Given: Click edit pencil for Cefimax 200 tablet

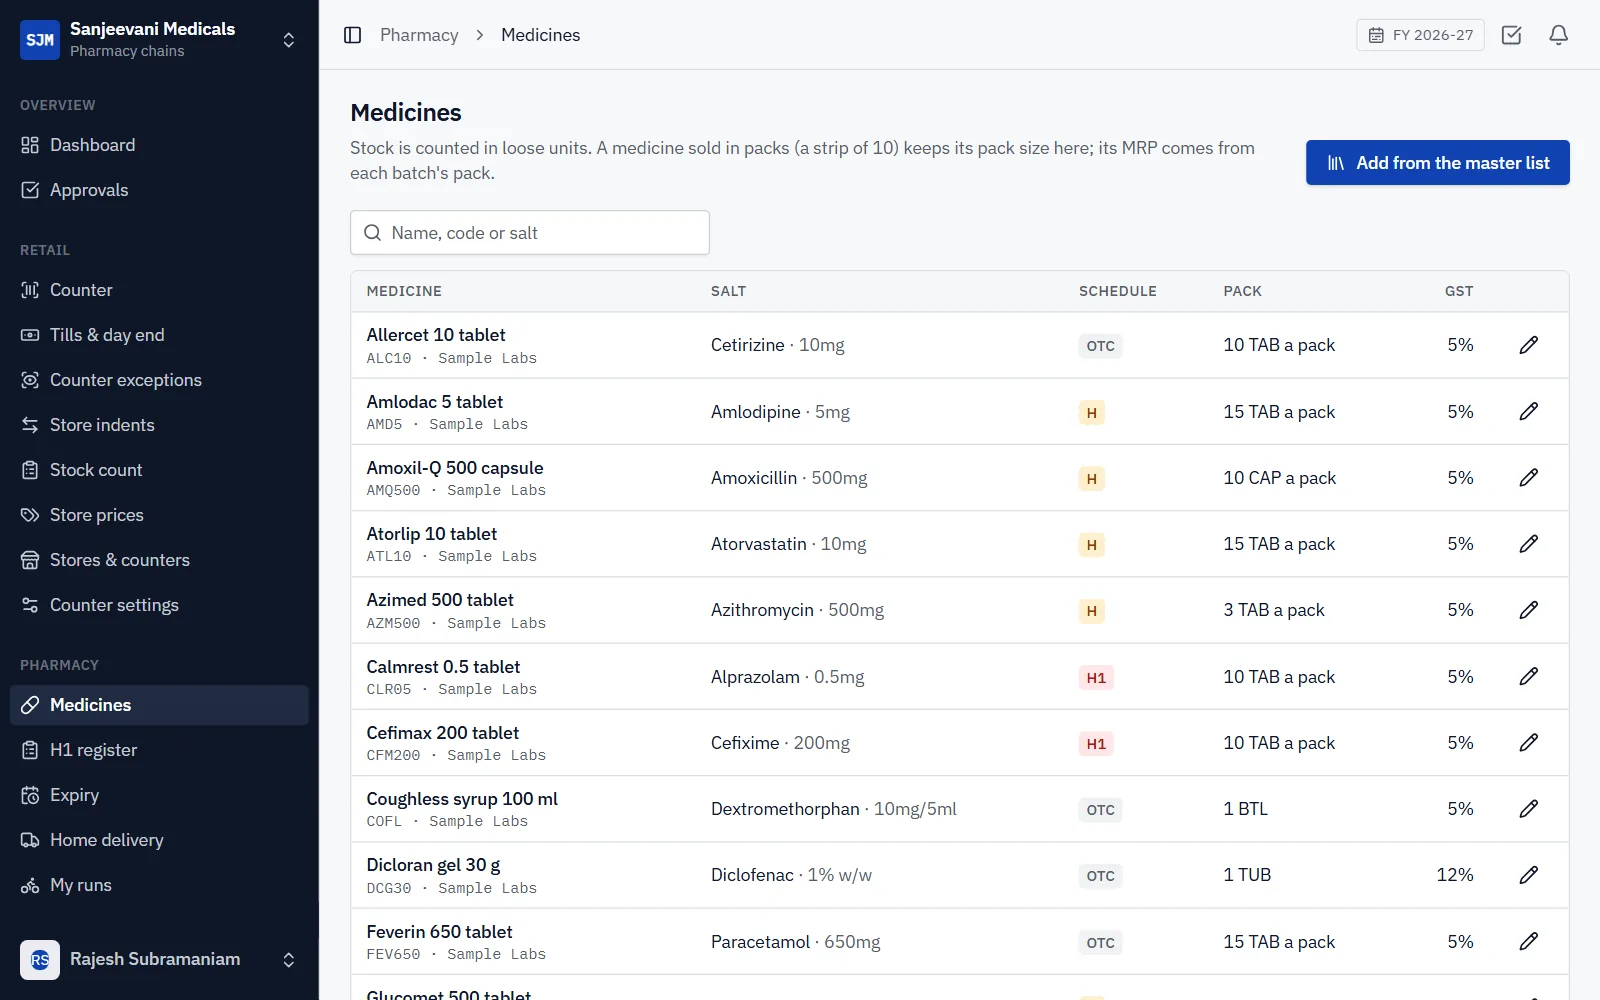Looking at the screenshot, I should pos(1528,743).
